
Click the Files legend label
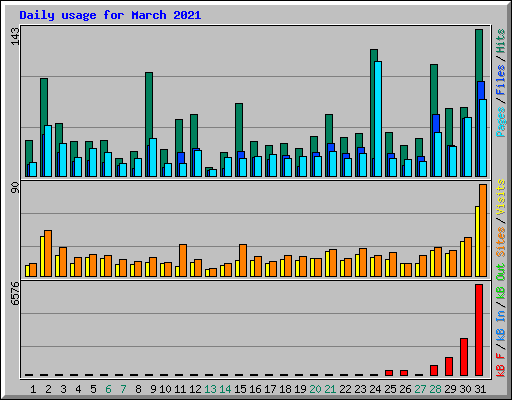click(501, 79)
